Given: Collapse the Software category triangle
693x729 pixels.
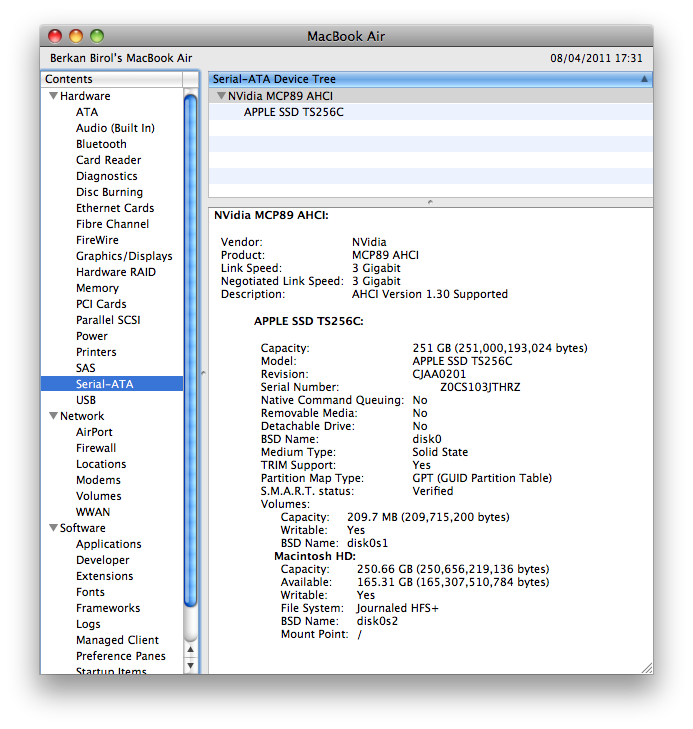Looking at the screenshot, I should point(53,528).
